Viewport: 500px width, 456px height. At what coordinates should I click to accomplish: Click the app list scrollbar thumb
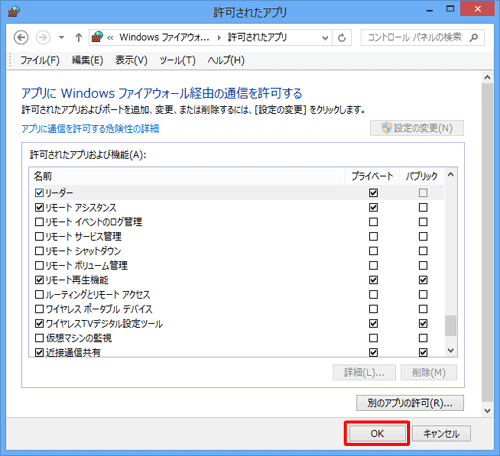tap(451, 326)
